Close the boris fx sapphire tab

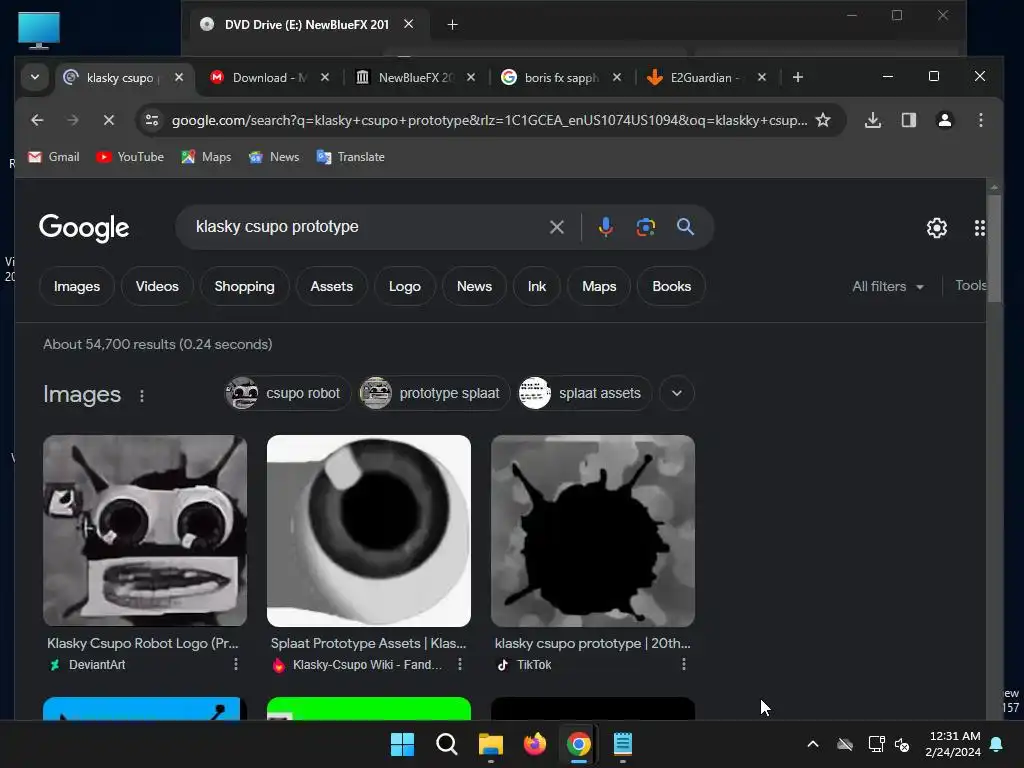point(616,77)
